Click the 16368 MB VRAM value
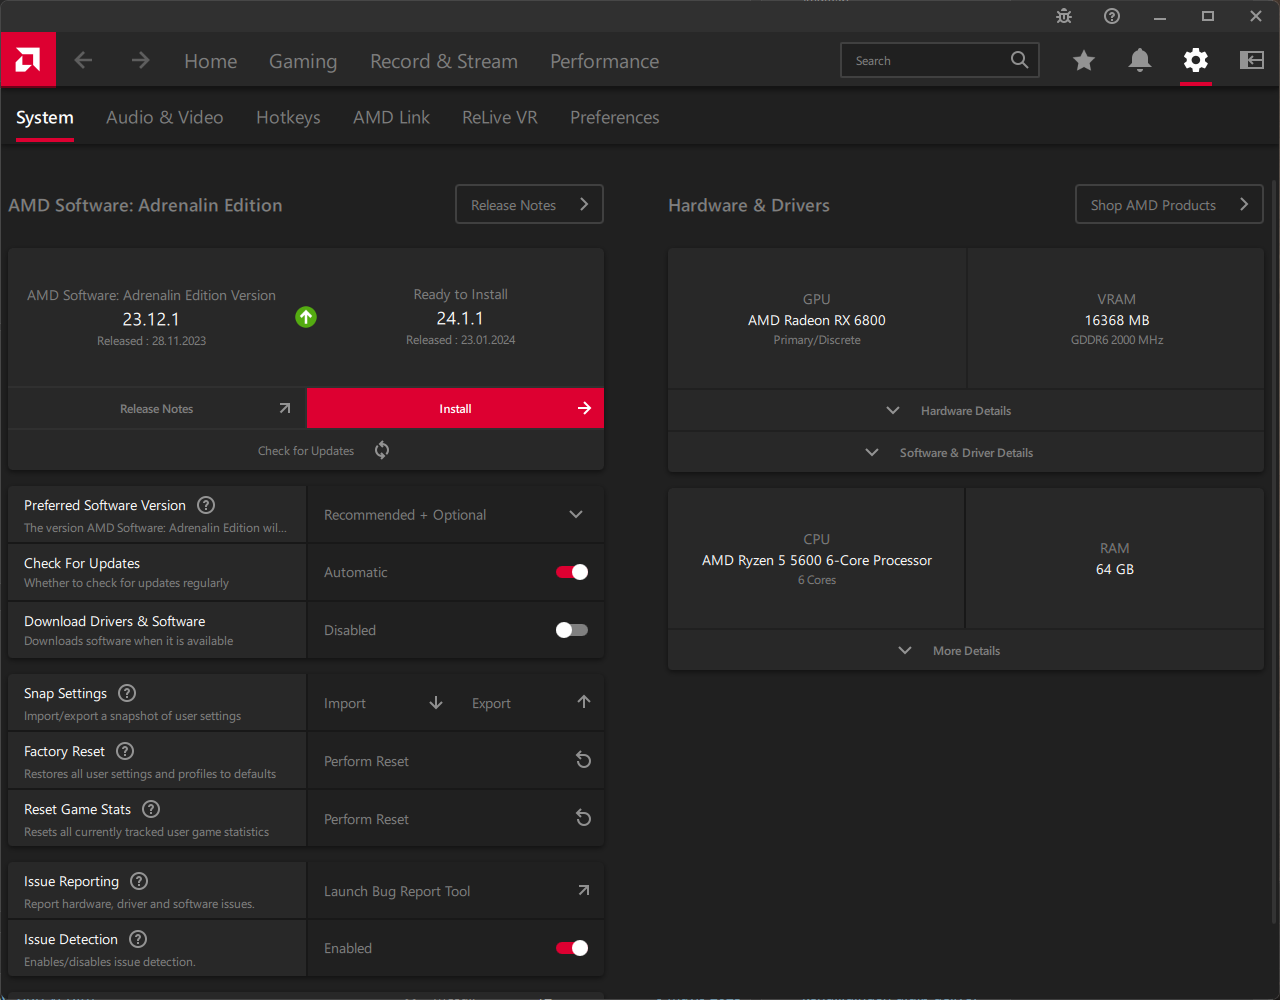 point(1117,320)
